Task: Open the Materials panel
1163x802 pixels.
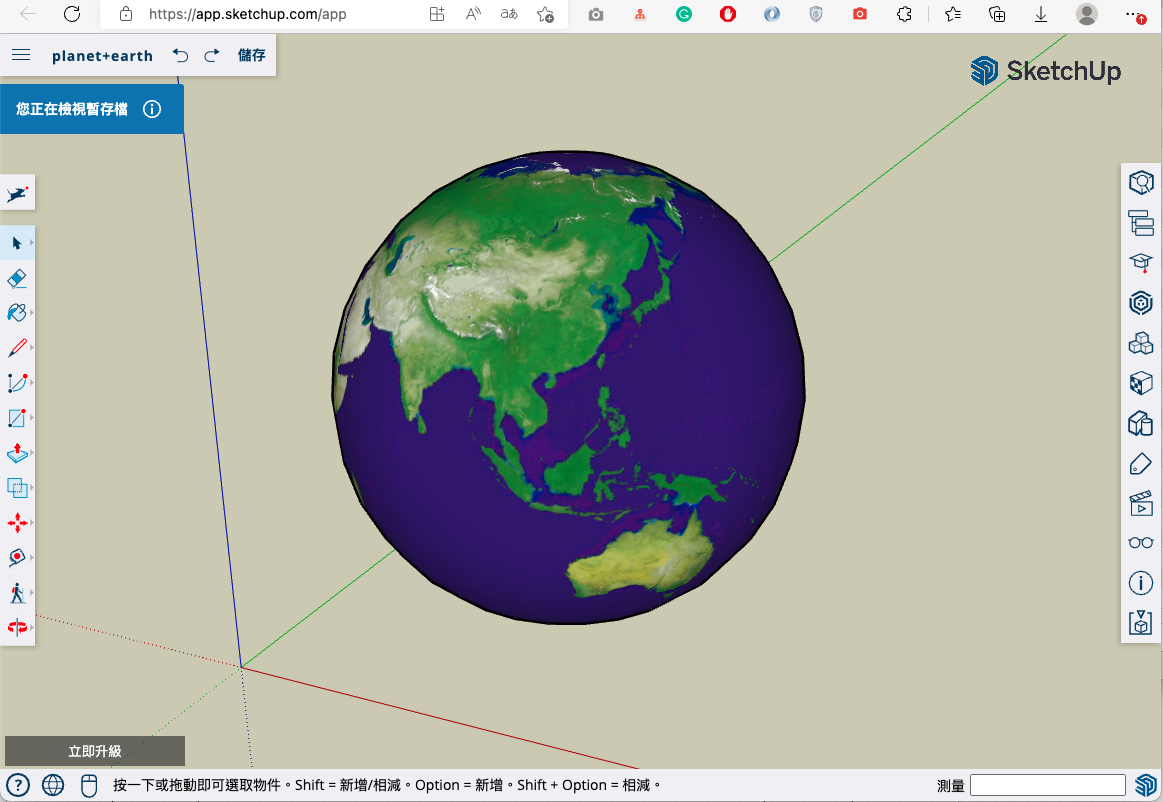Action: (1141, 383)
